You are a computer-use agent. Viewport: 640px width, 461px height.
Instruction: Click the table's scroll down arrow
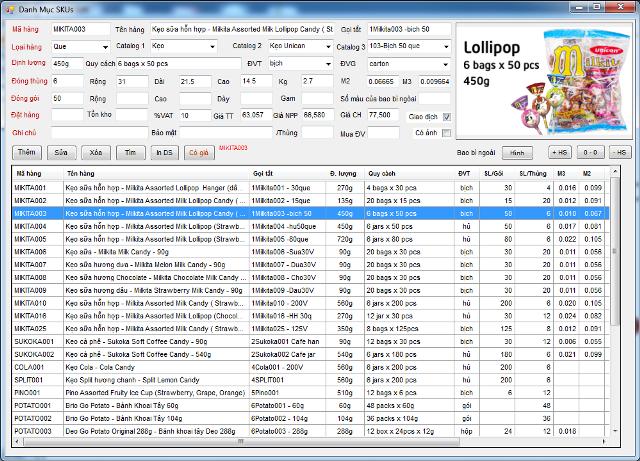(615, 431)
